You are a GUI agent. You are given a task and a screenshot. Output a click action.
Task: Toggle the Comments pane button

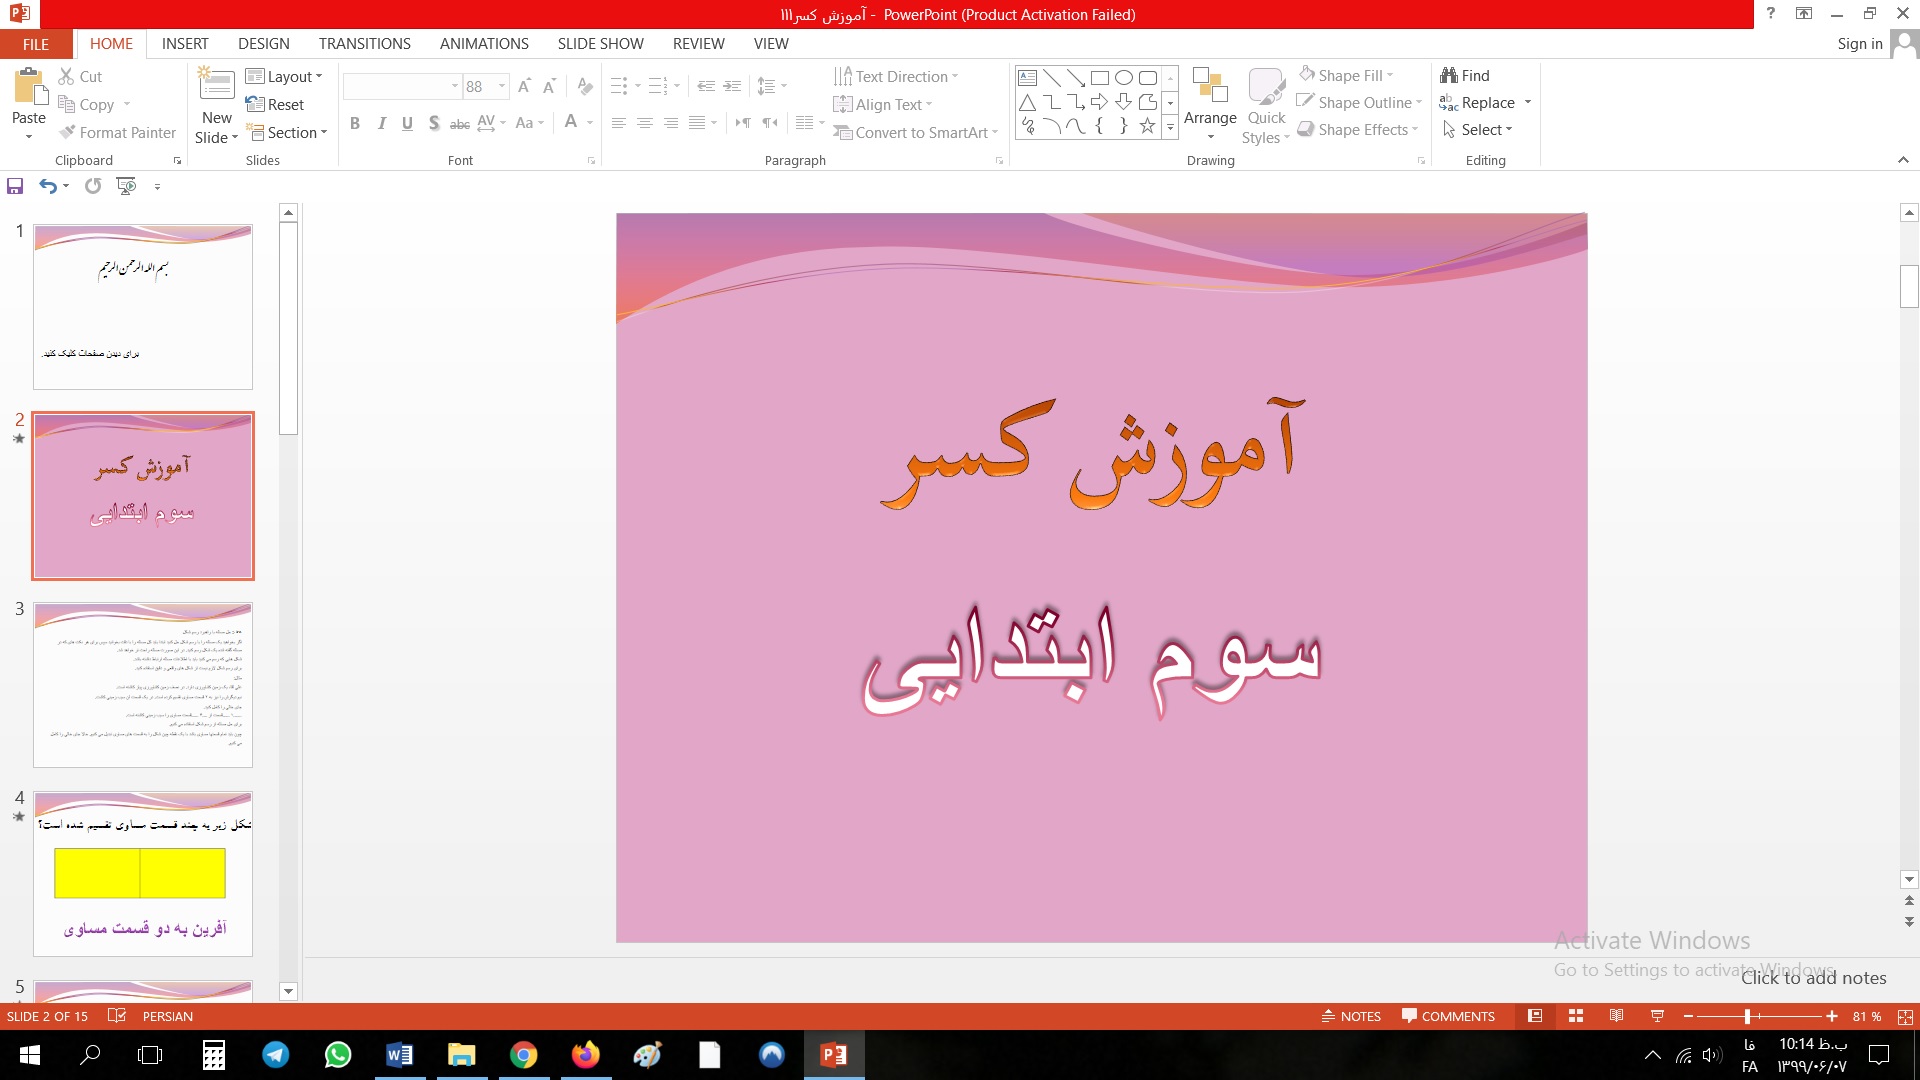coord(1448,1016)
